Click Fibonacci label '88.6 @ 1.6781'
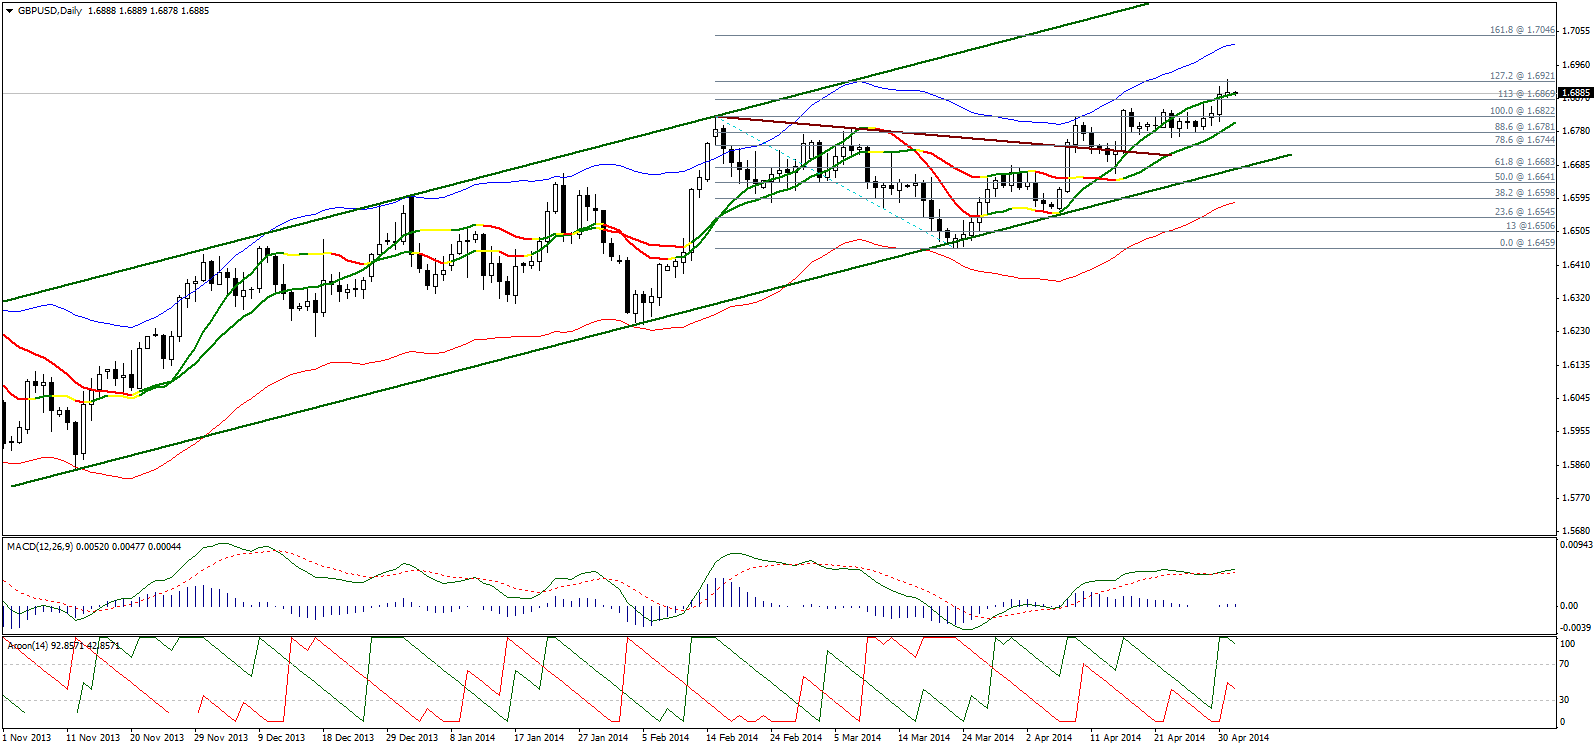This screenshot has width=1596, height=746. (x=1525, y=127)
